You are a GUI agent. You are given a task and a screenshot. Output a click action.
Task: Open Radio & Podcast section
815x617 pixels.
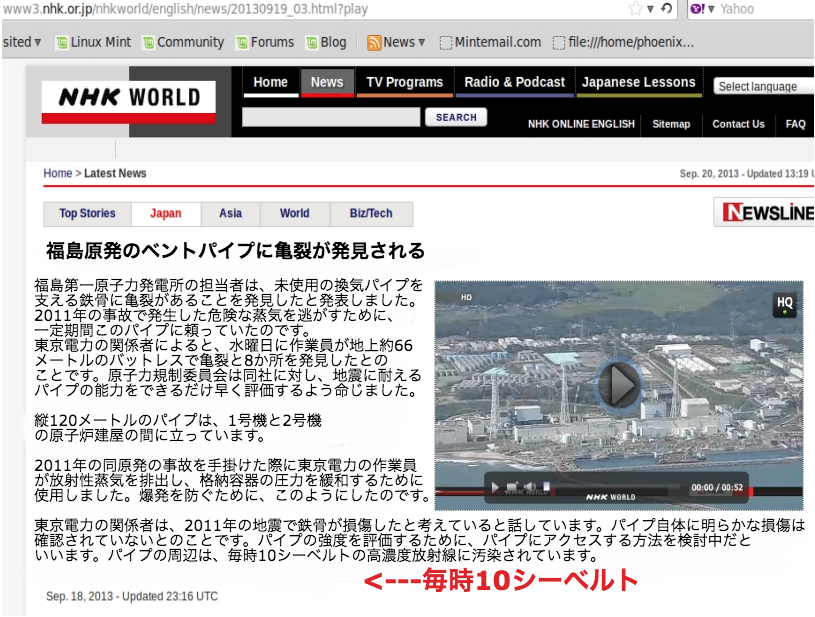coord(514,82)
